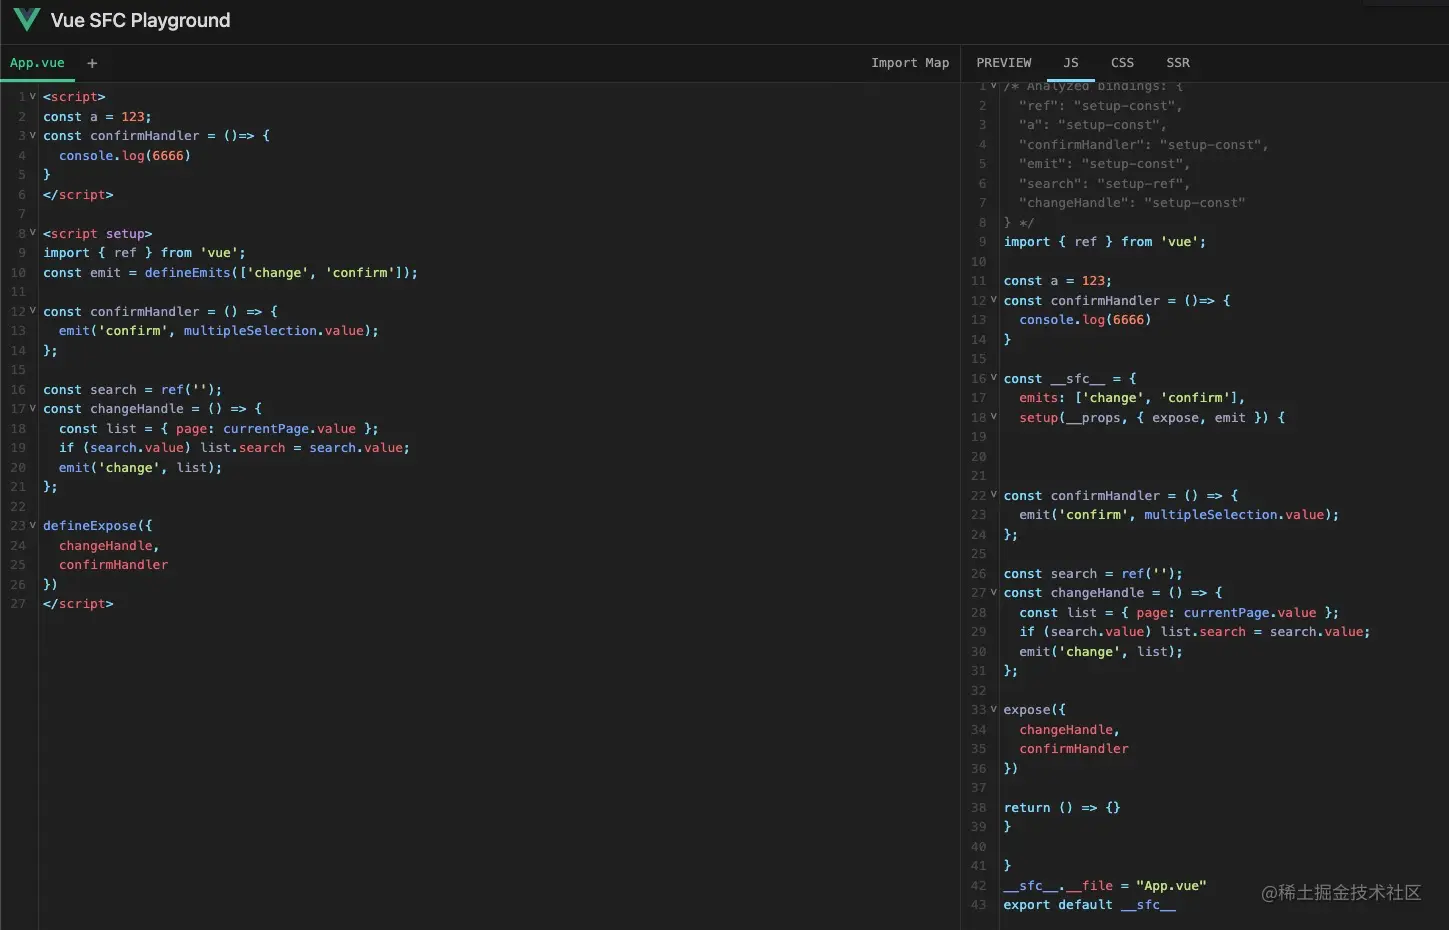The height and width of the screenshot is (930, 1449).
Task: Select the App.vue file tab
Action: click(x=37, y=63)
